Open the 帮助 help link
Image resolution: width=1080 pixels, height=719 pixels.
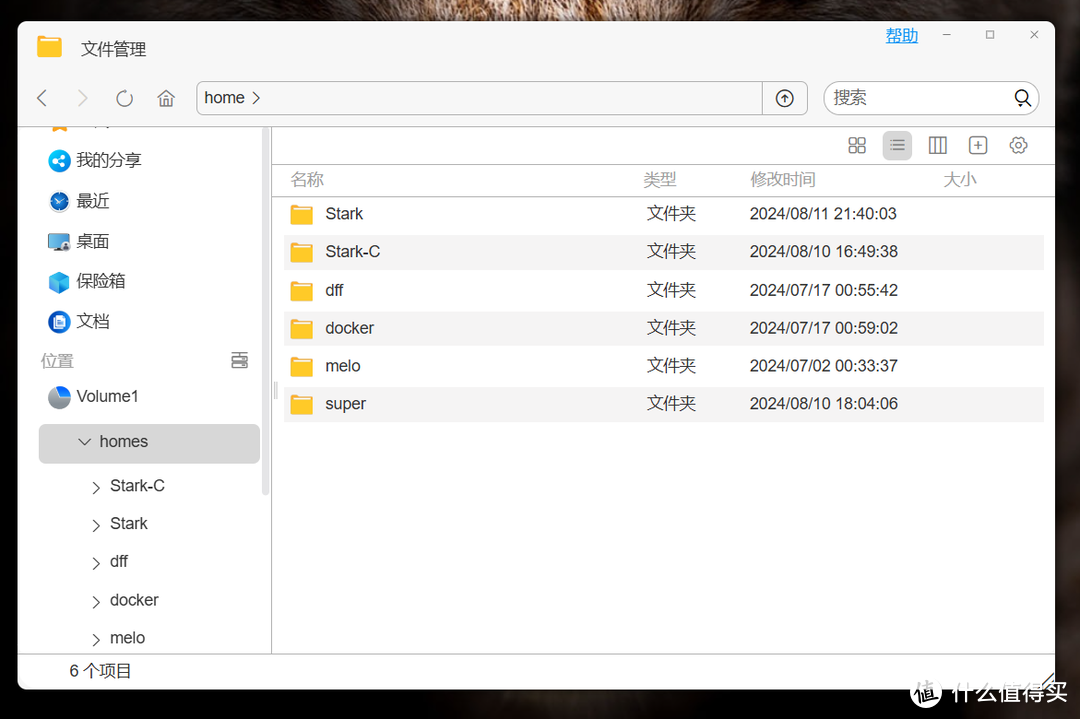pyautogui.click(x=902, y=35)
